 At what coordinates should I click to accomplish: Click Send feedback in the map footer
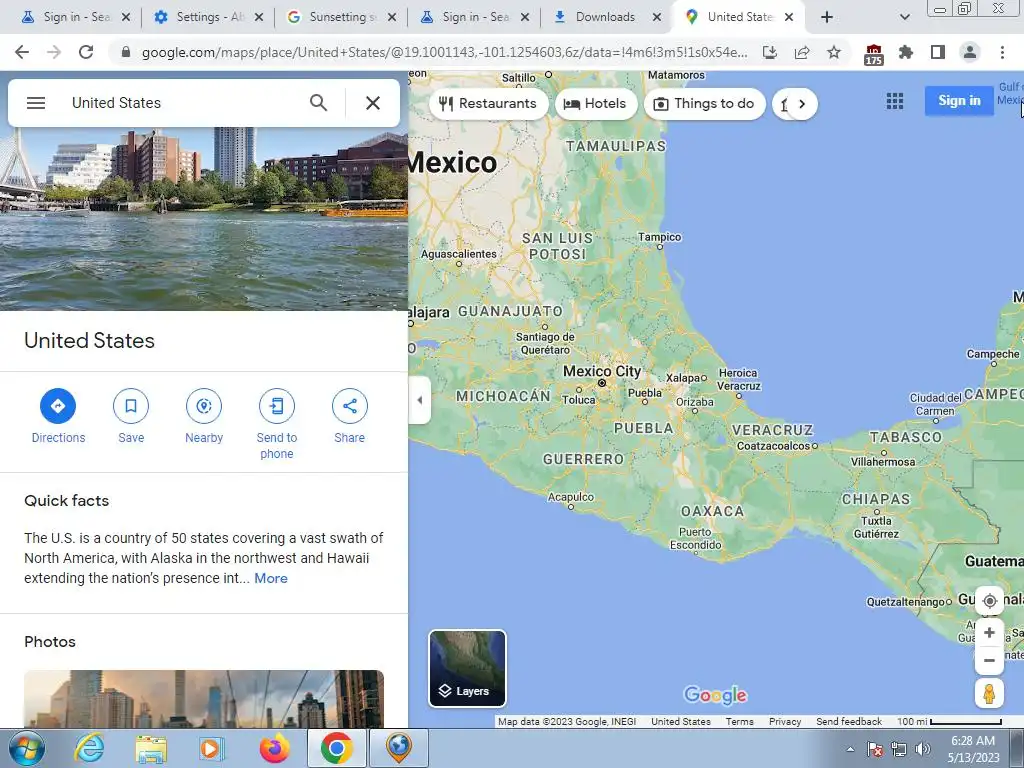(x=849, y=722)
